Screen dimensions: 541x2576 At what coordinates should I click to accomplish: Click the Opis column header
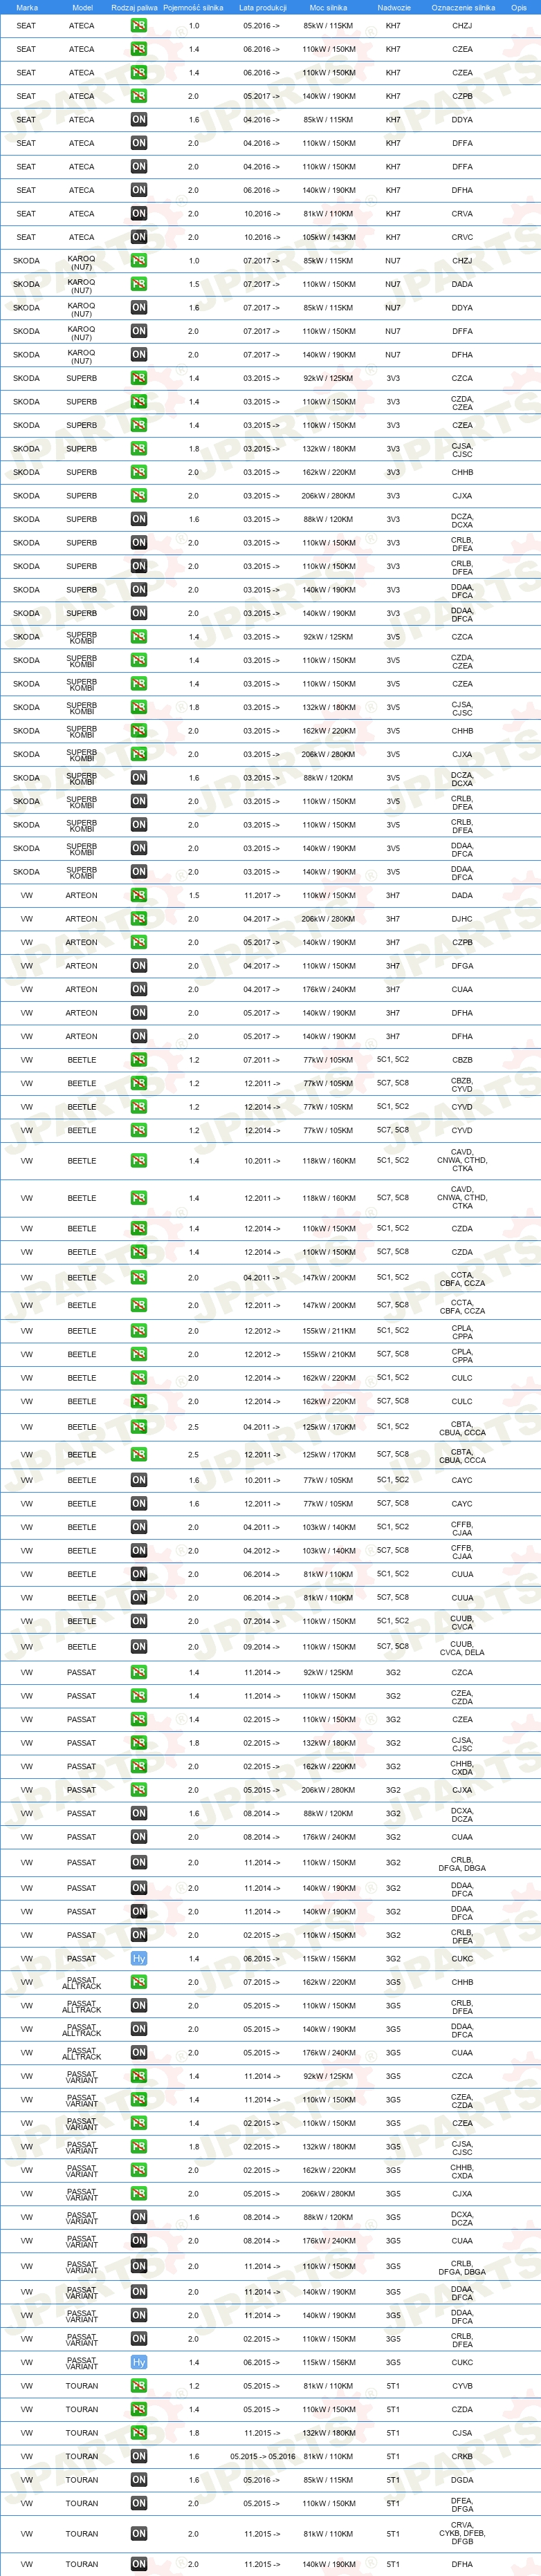pos(518,7)
